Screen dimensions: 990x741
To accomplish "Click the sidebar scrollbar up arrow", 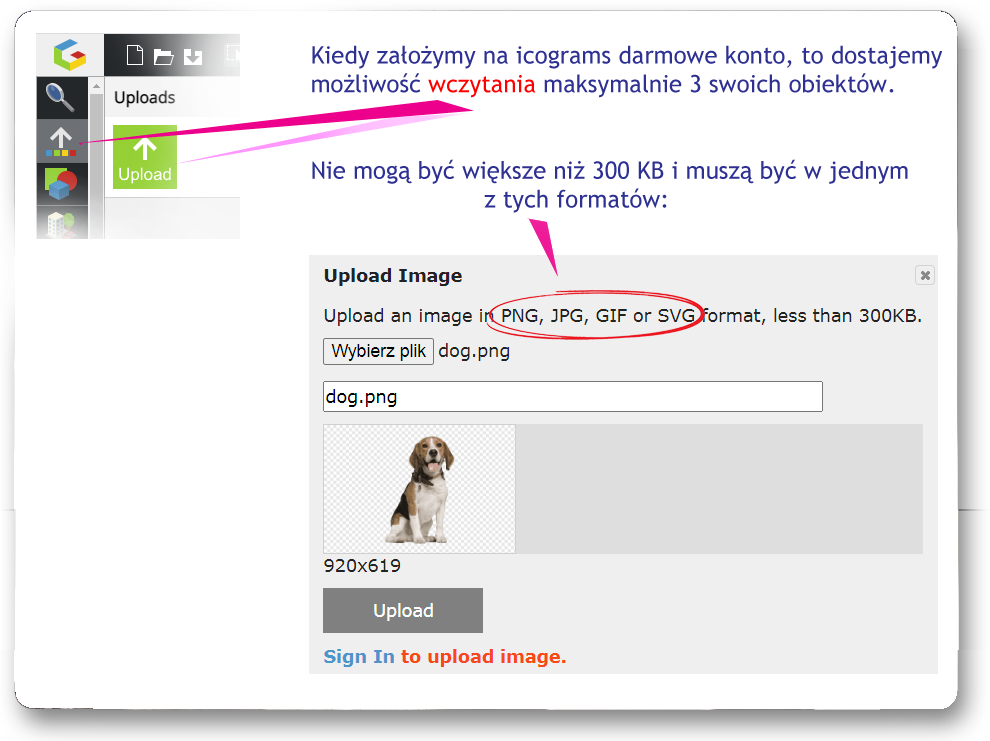I will tap(96, 87).
